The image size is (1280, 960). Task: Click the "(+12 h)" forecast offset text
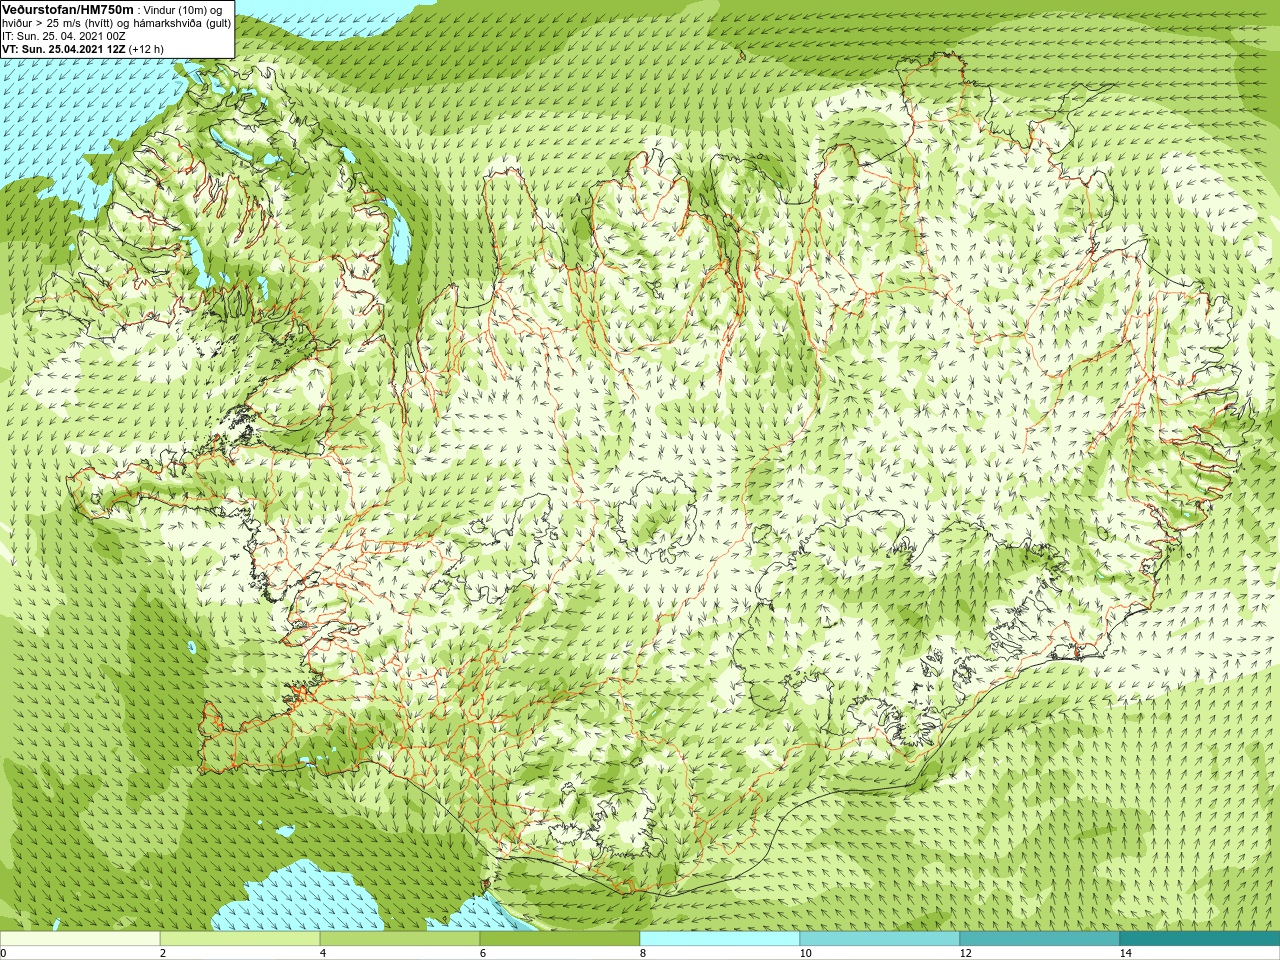(x=146, y=49)
